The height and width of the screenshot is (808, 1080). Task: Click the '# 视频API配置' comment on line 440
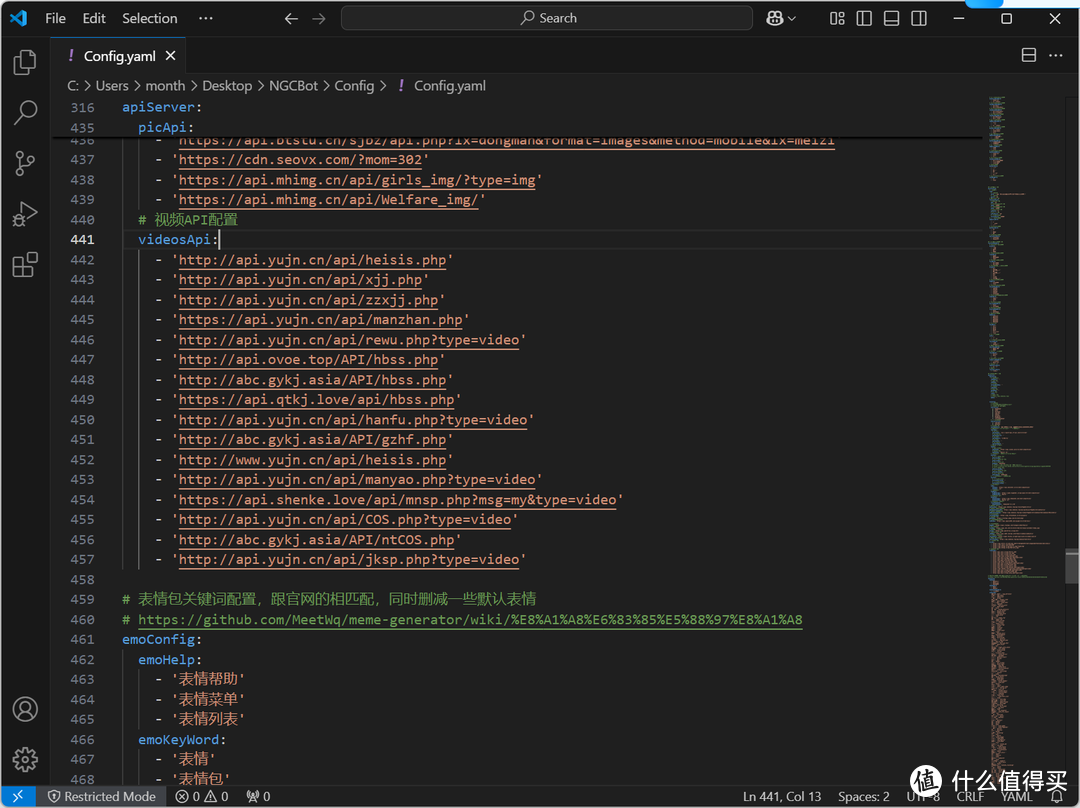pos(187,220)
